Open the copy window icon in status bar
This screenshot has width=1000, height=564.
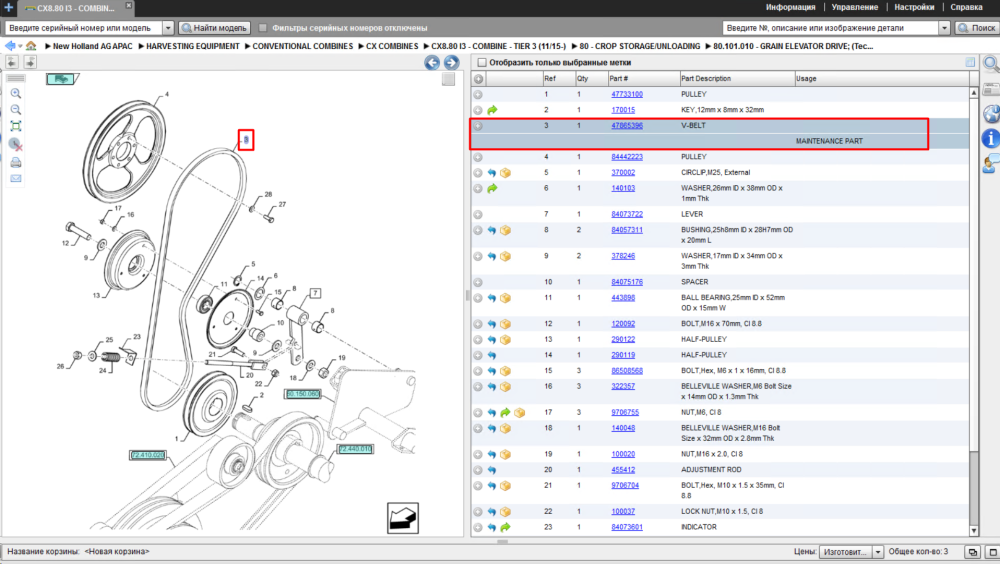click(x=972, y=552)
